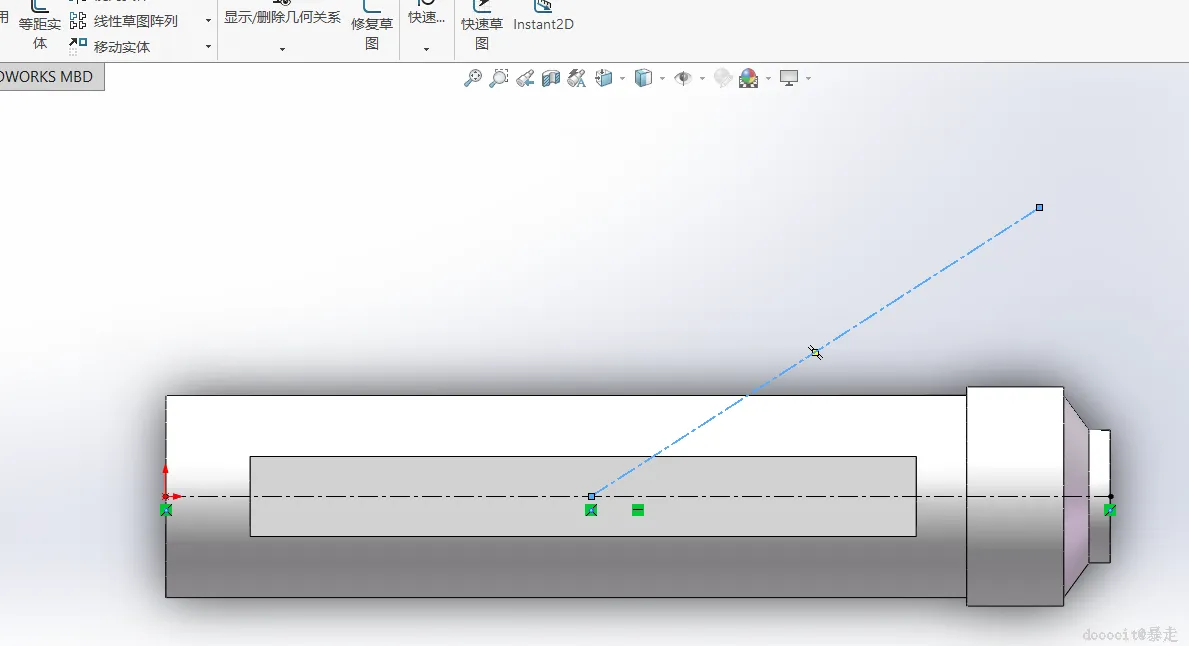Click the View Settings monitor icon
1189x646 pixels.
[x=789, y=78]
